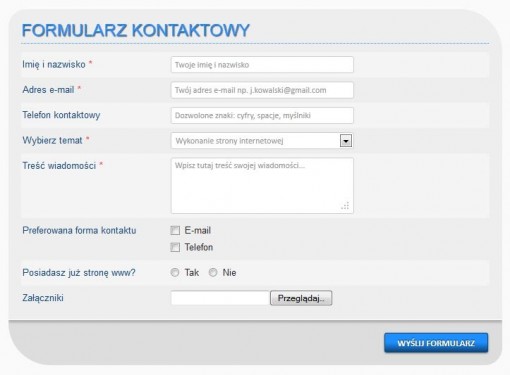
Task: Select the 'Nie' radio button
Action: tap(213, 273)
